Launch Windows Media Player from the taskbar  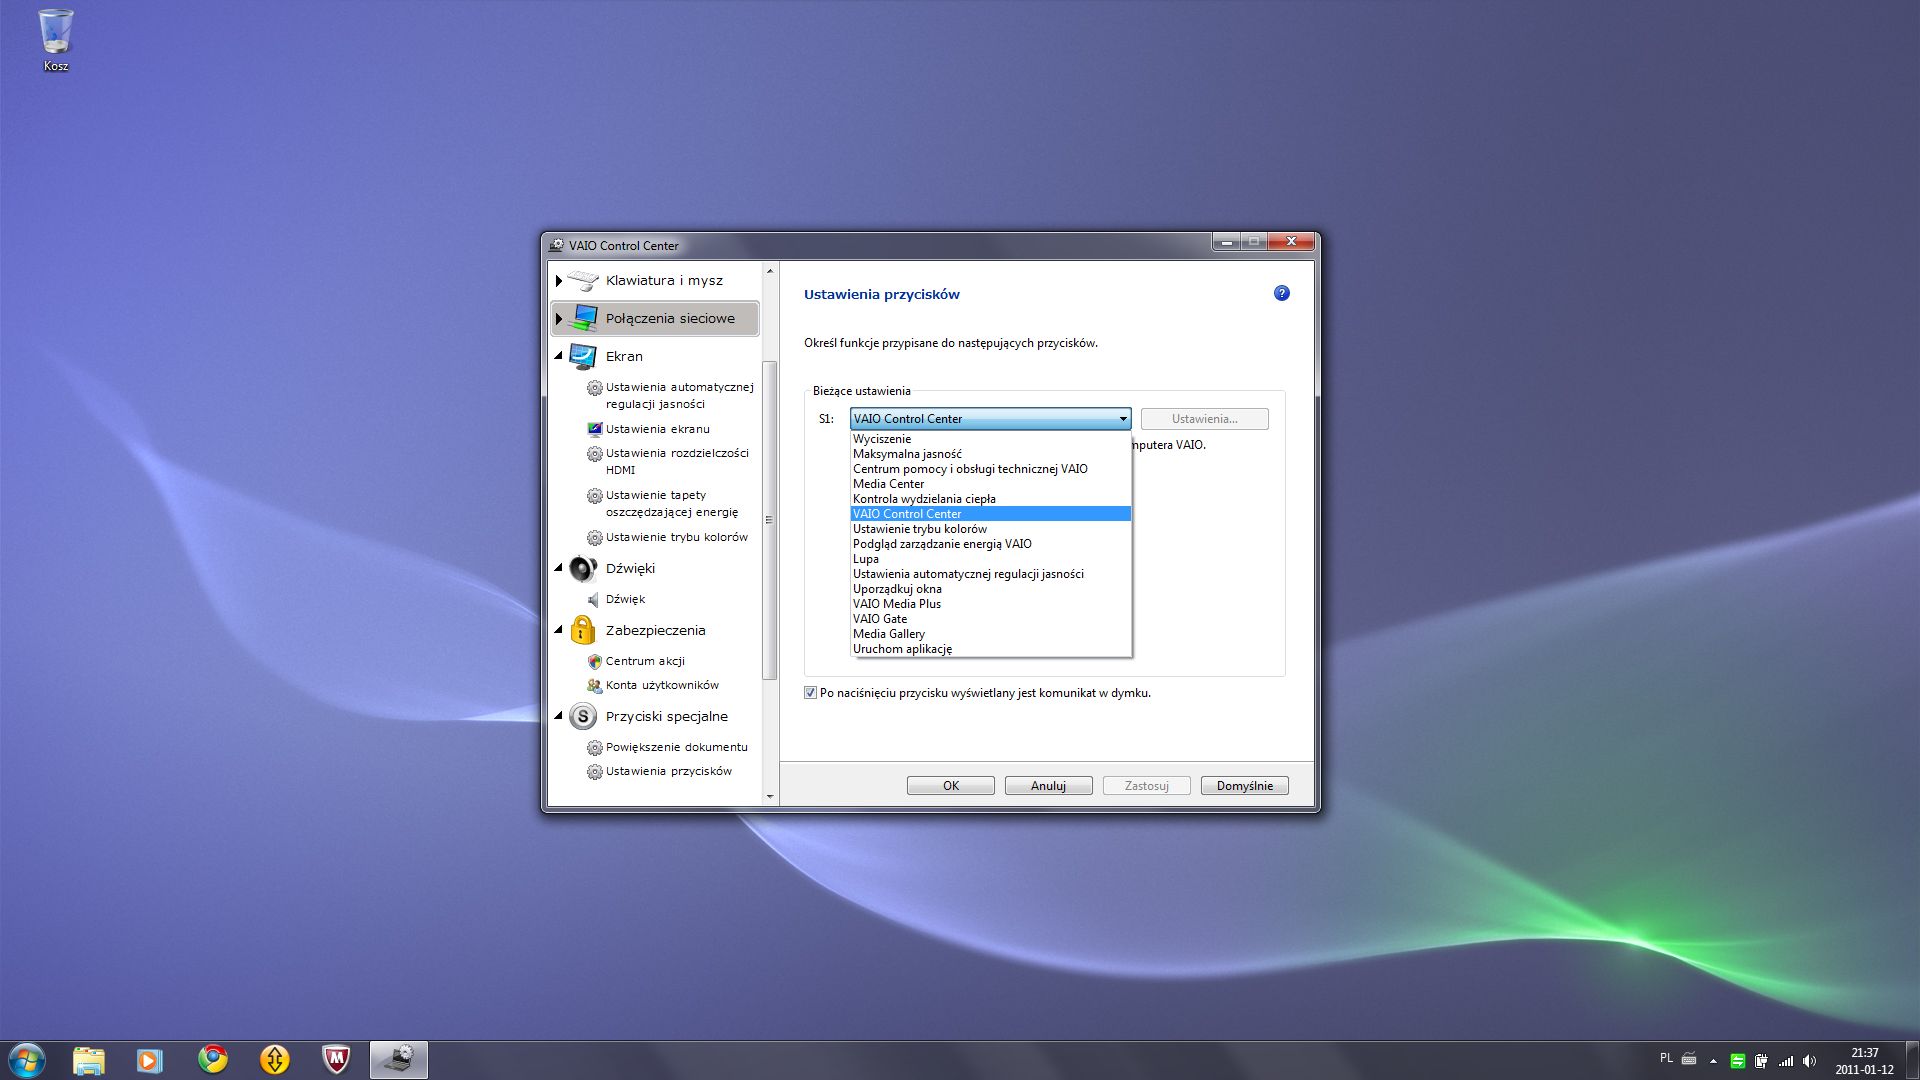coord(150,1060)
